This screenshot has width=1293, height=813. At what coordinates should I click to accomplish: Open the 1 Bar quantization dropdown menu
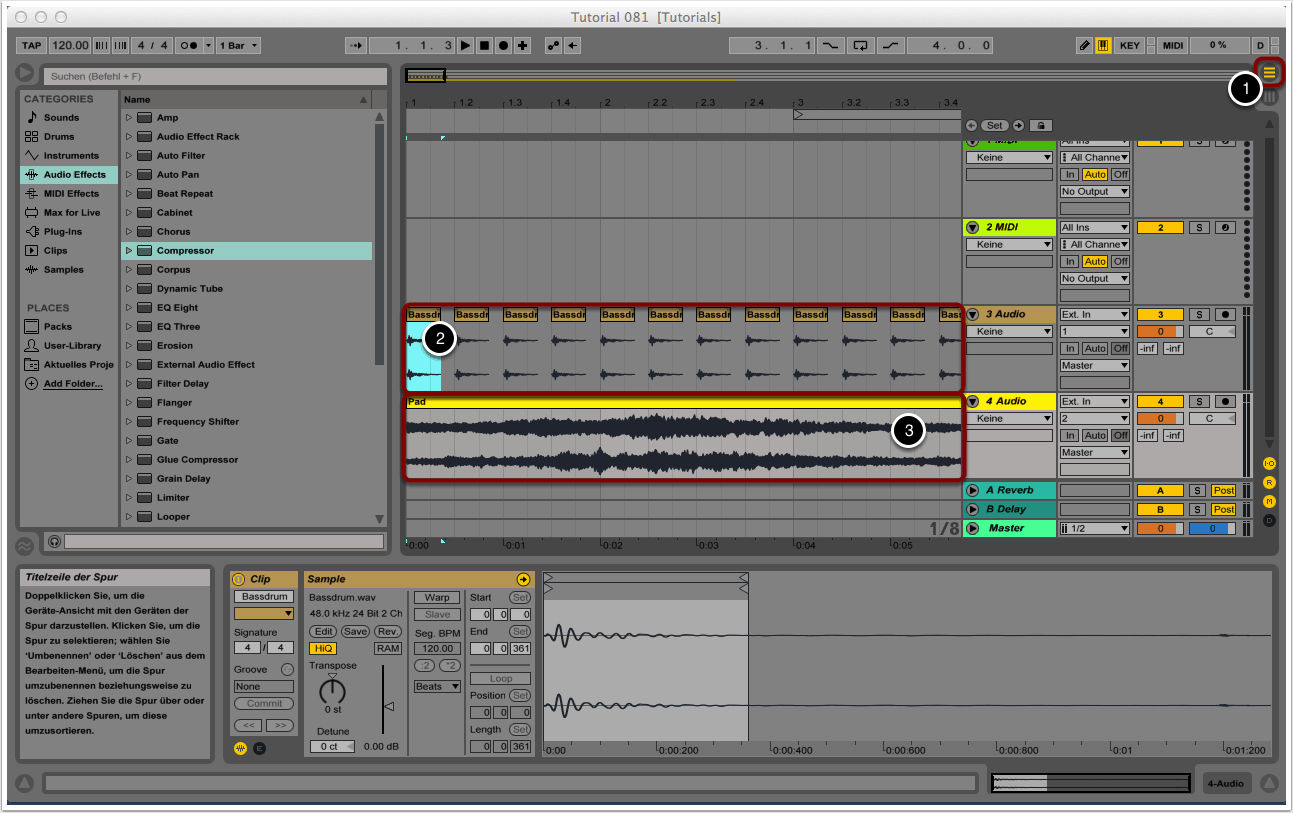click(x=239, y=46)
